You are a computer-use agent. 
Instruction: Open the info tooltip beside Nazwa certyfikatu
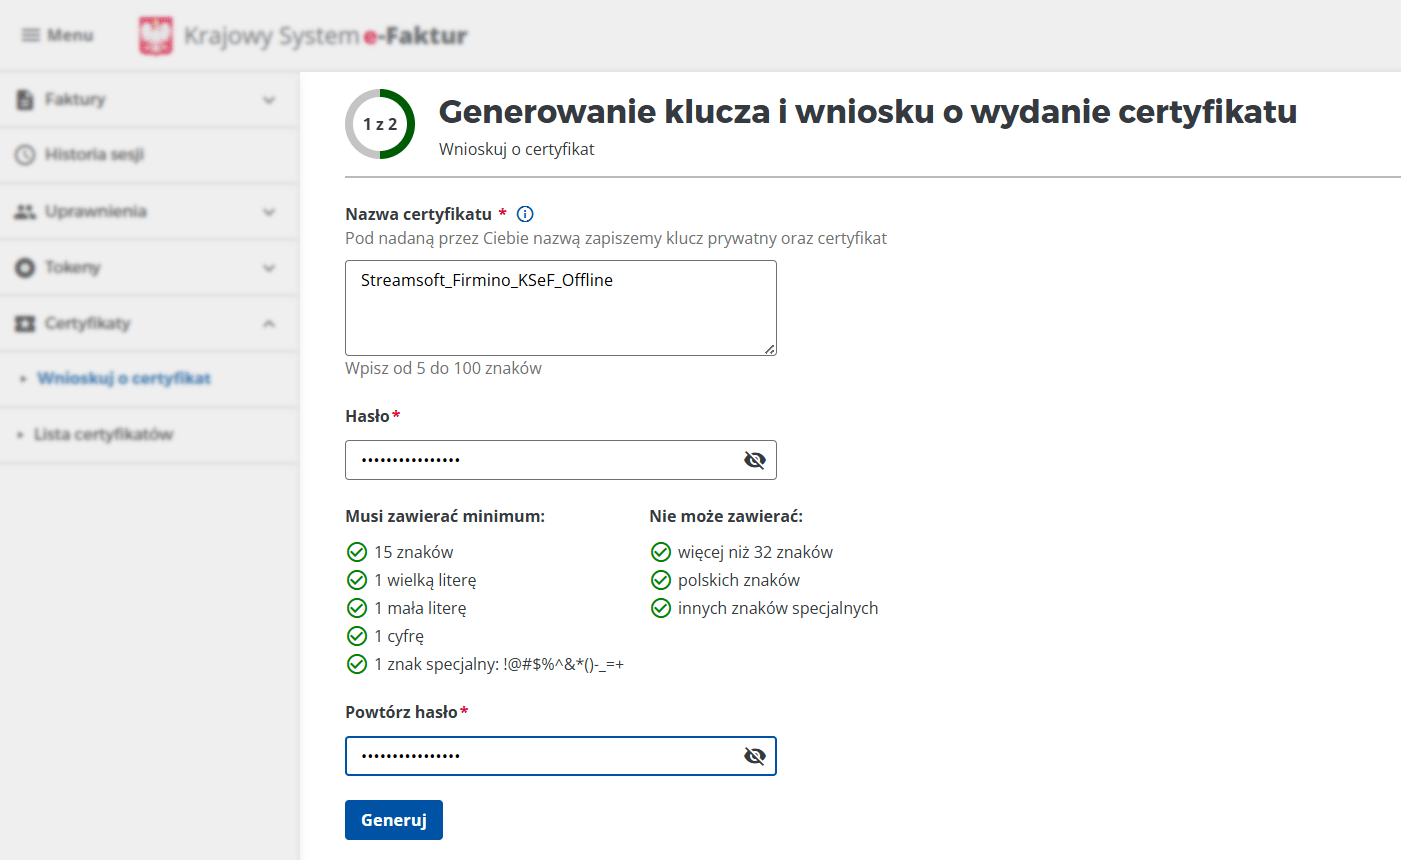[x=524, y=213]
